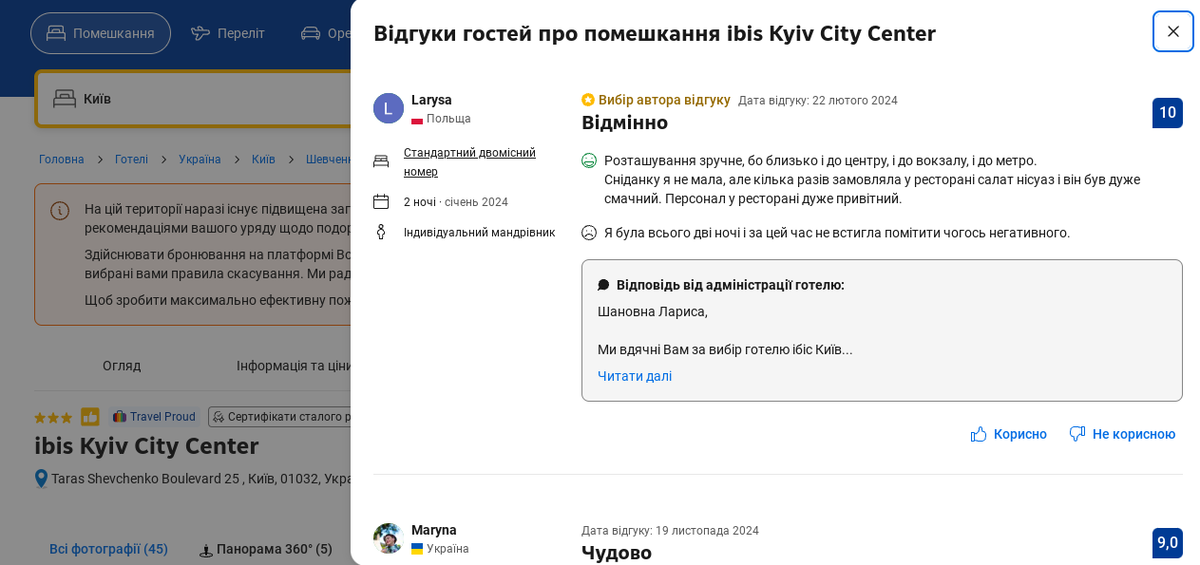1200x565 pixels.
Task: Click the sad-face negative-comment icon
Action: click(x=589, y=233)
